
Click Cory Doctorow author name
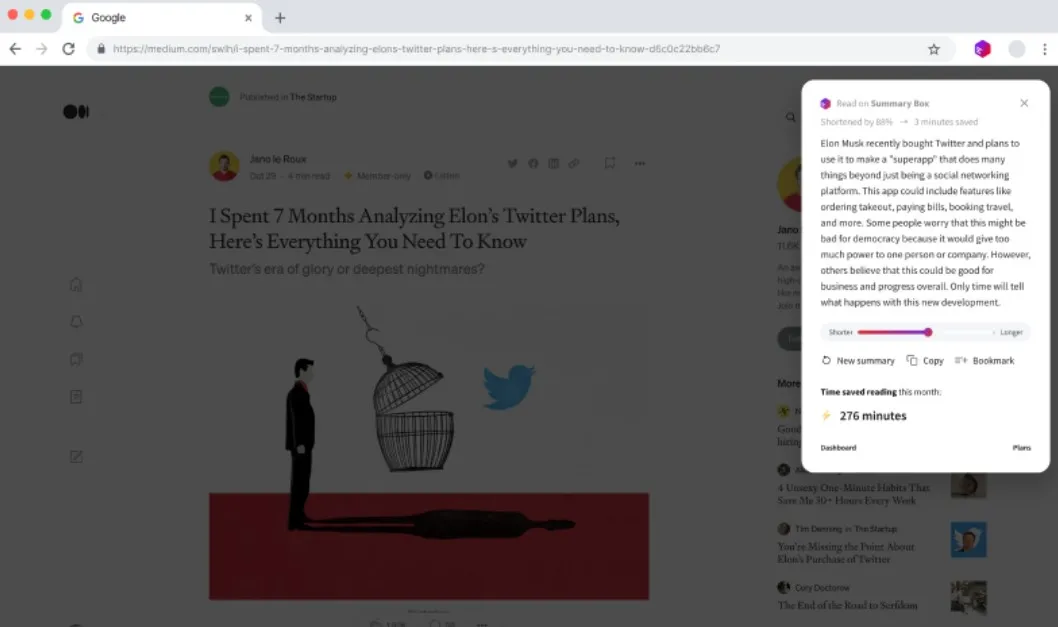click(x=822, y=588)
